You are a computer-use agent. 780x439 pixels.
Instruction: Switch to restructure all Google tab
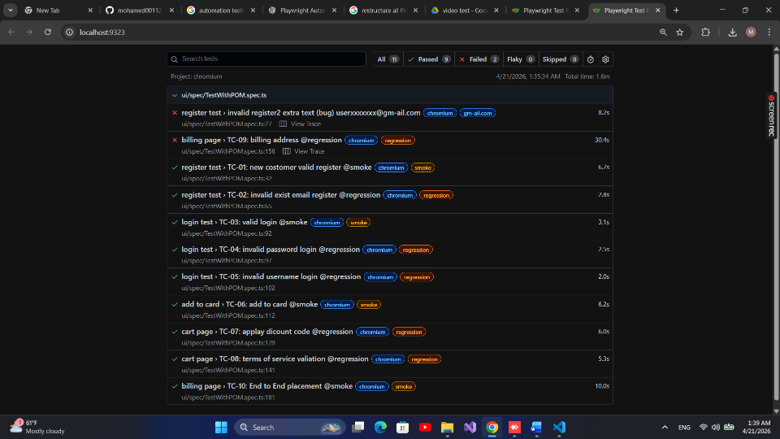click(383, 10)
